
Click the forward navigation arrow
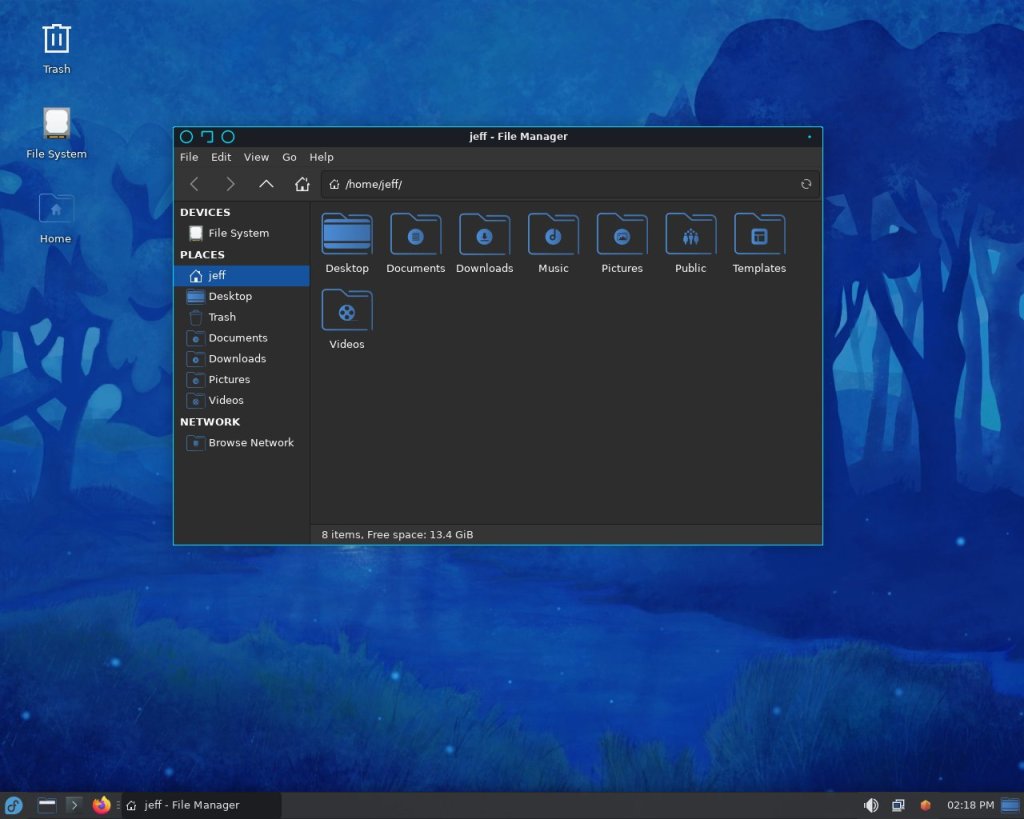click(230, 184)
